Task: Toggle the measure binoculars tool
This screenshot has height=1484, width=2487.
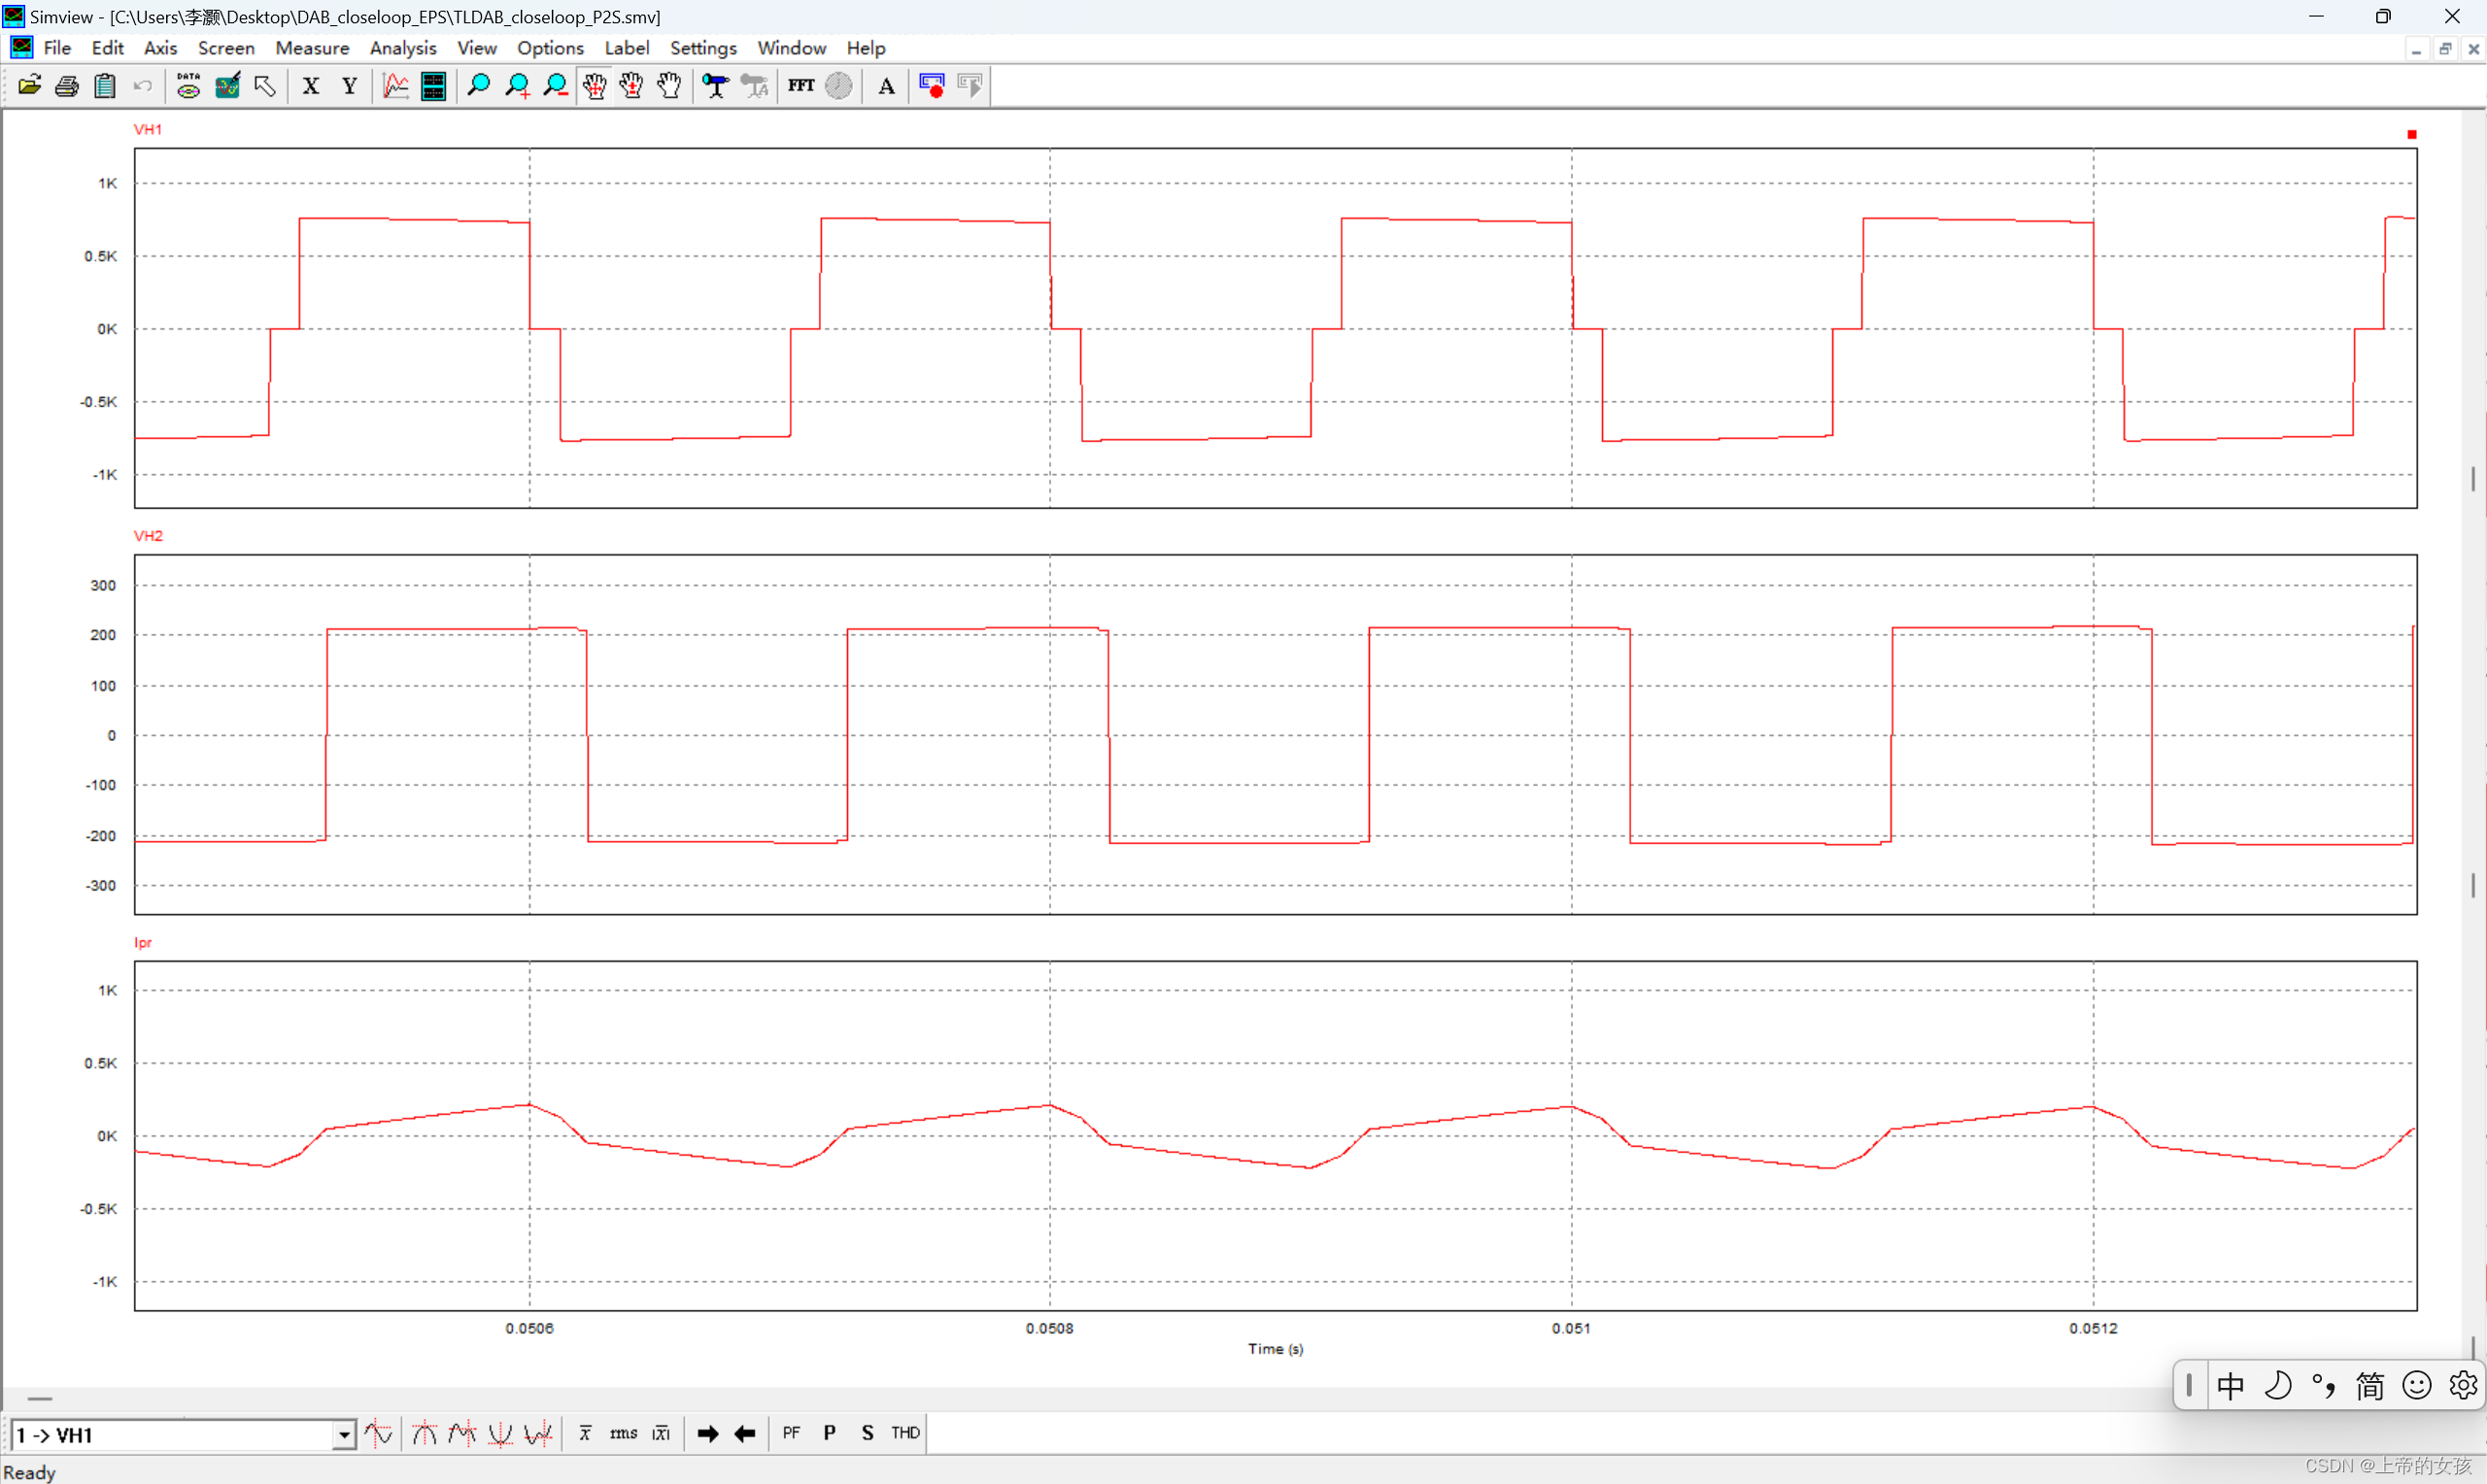Action: (x=715, y=86)
